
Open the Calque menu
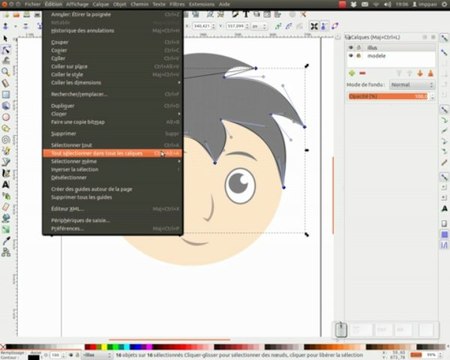coord(101,4)
